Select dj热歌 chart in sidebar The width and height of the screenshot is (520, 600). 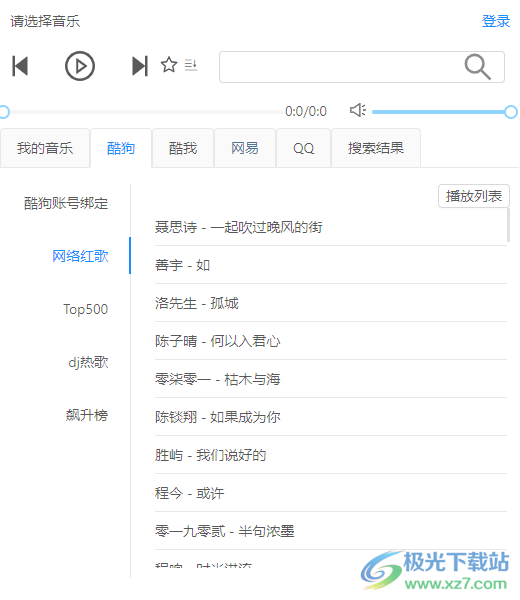[x=88, y=362]
